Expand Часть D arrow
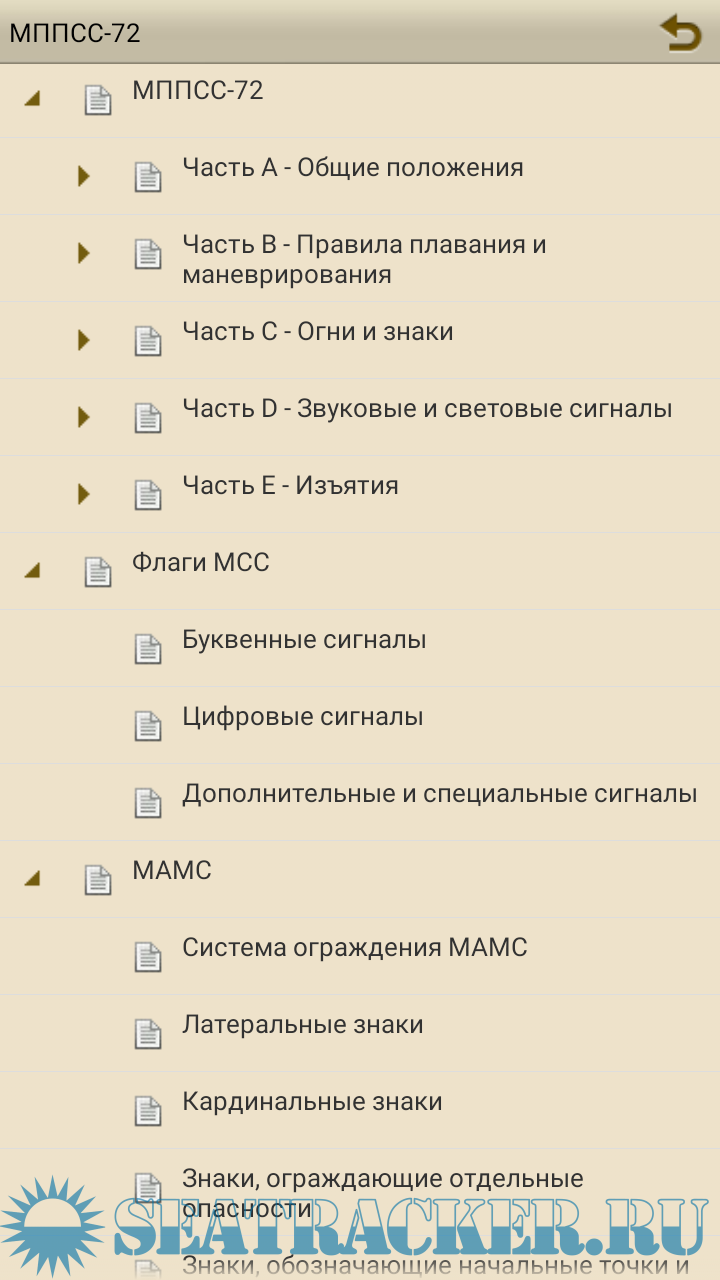The height and width of the screenshot is (1280, 720). (x=84, y=417)
